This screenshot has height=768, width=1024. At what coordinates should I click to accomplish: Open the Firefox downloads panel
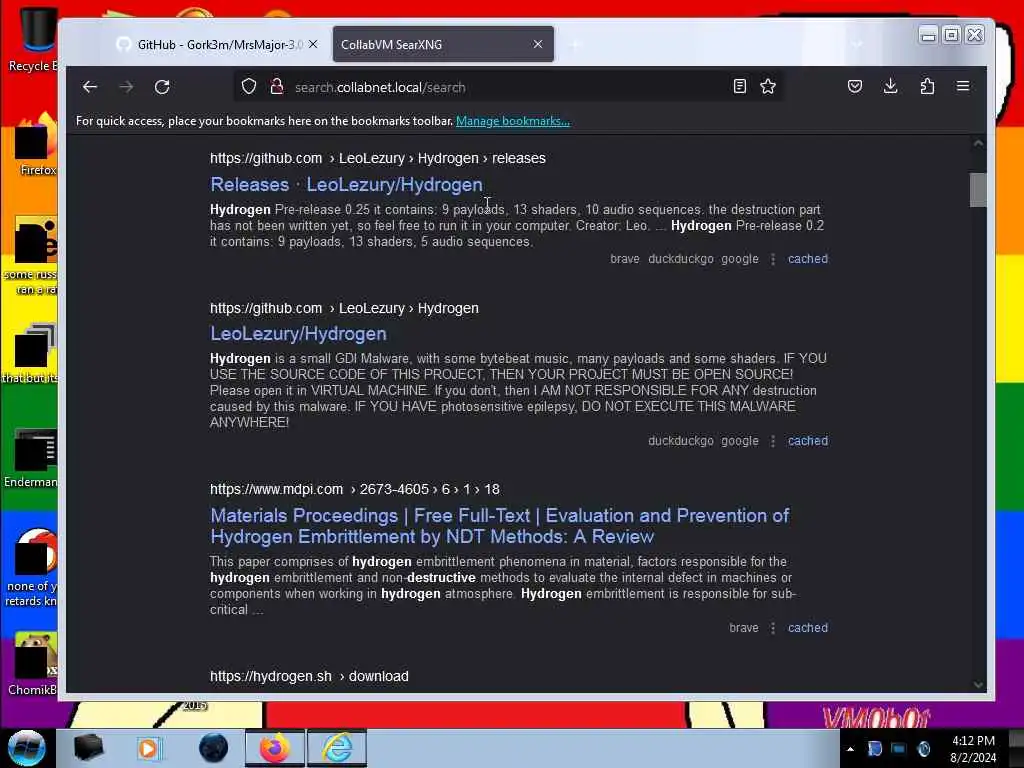pyautogui.click(x=891, y=86)
